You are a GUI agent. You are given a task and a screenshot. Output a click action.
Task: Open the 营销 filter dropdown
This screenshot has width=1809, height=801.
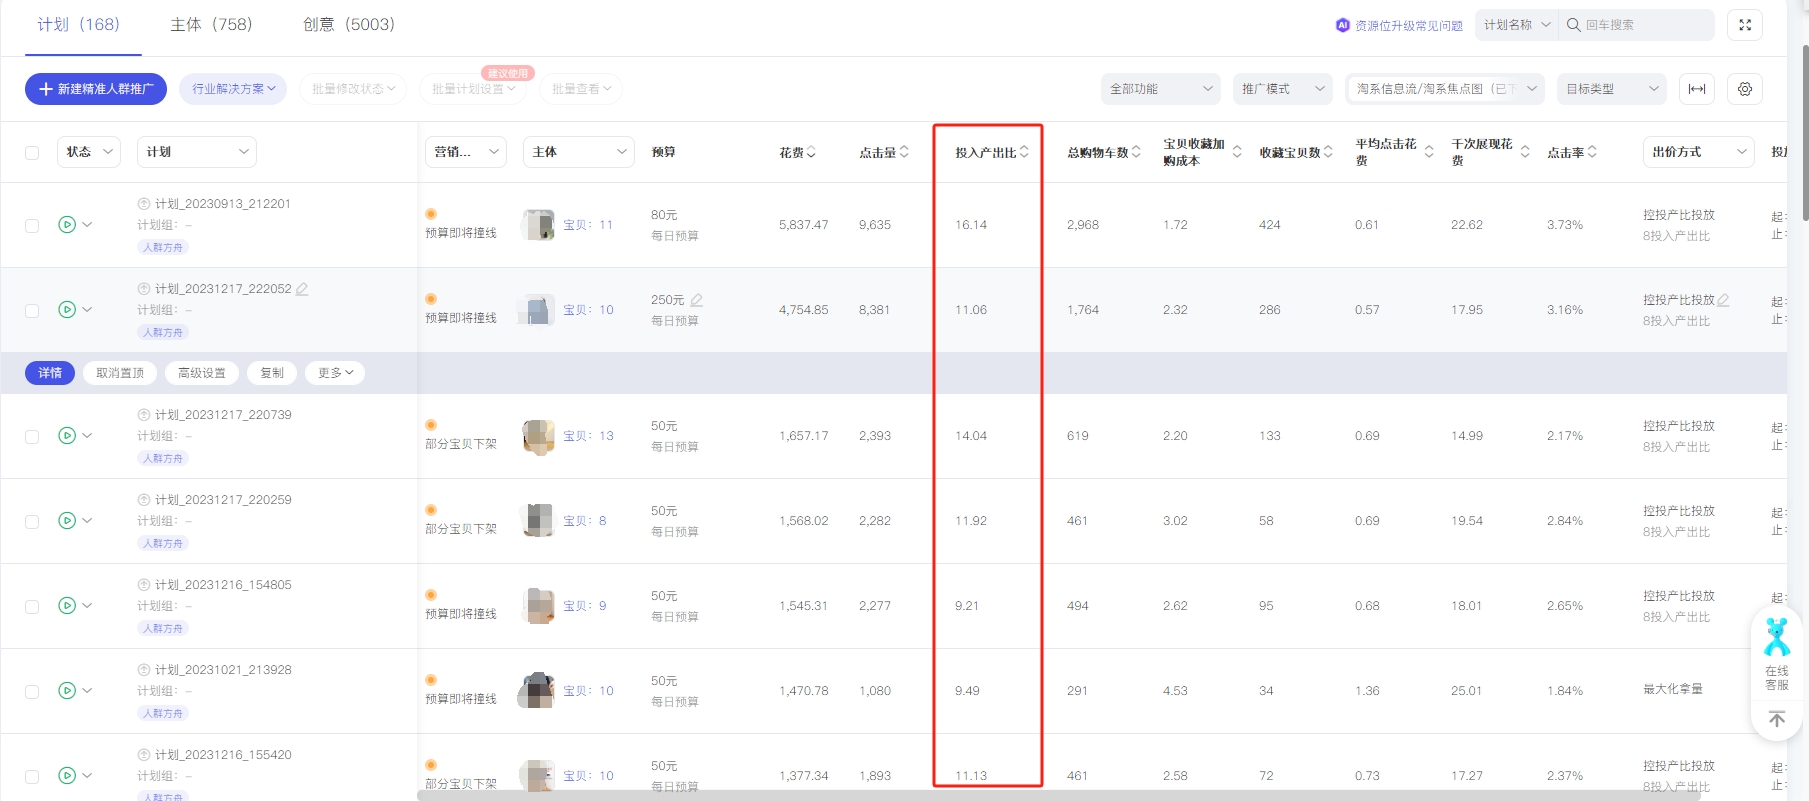click(x=466, y=152)
